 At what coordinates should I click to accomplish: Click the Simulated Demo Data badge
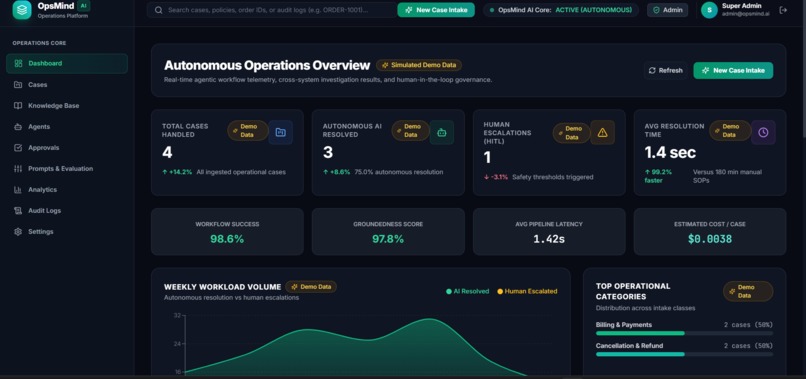tap(419, 65)
